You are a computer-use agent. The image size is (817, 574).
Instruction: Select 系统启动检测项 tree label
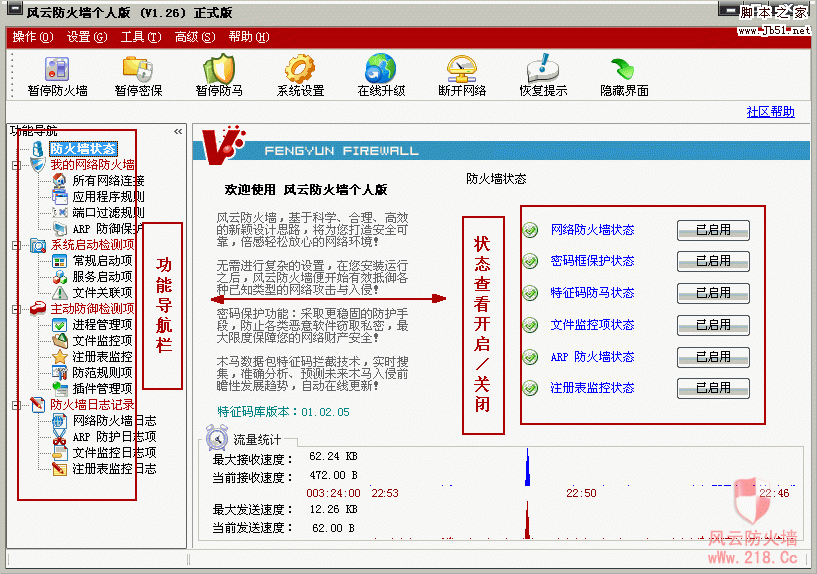92,245
